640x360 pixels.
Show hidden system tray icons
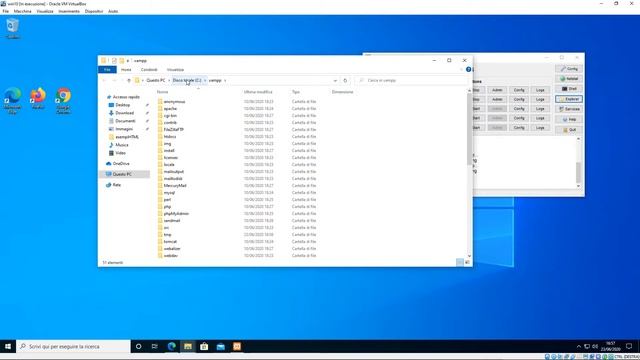coord(578,346)
